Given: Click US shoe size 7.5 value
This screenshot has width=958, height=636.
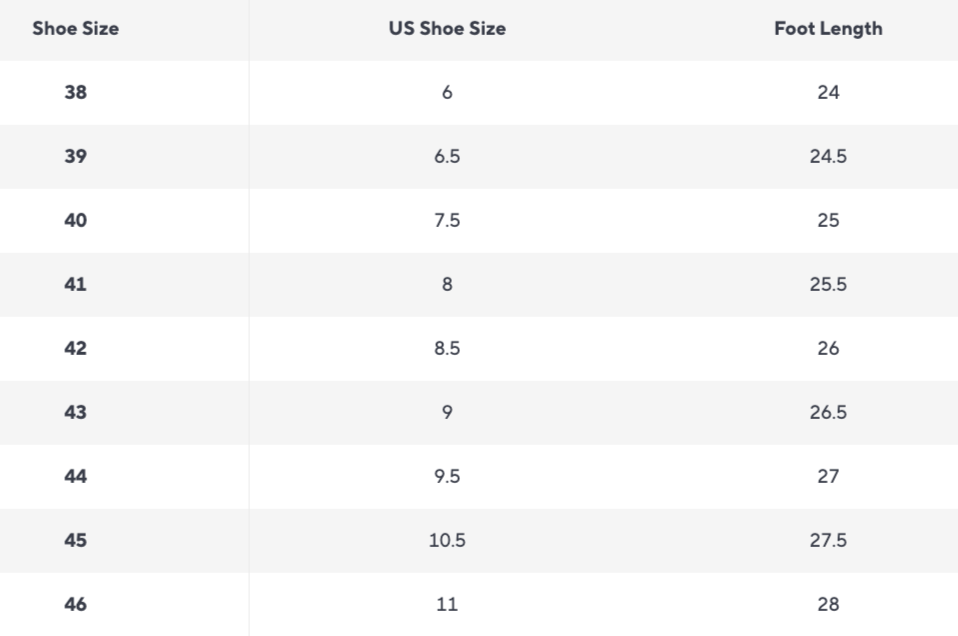Looking at the screenshot, I should pyautogui.click(x=447, y=221).
